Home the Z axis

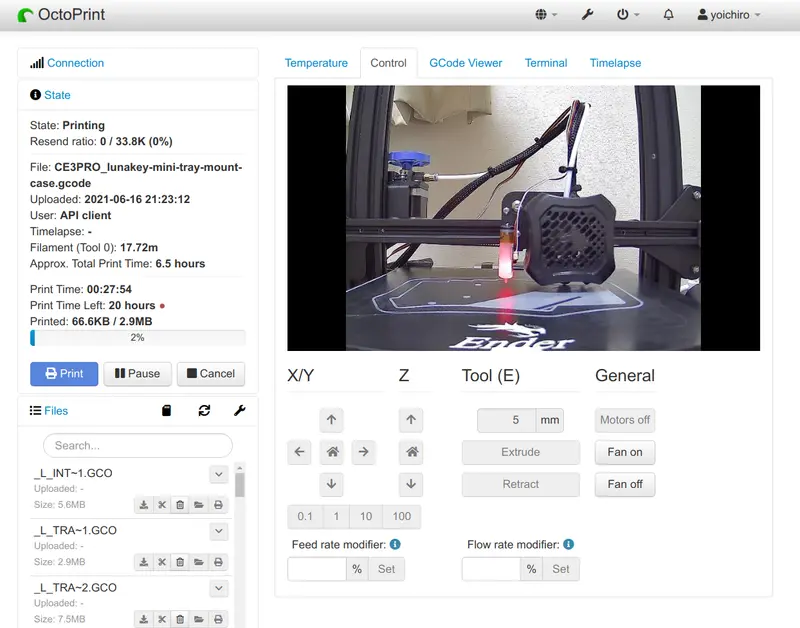tap(411, 452)
